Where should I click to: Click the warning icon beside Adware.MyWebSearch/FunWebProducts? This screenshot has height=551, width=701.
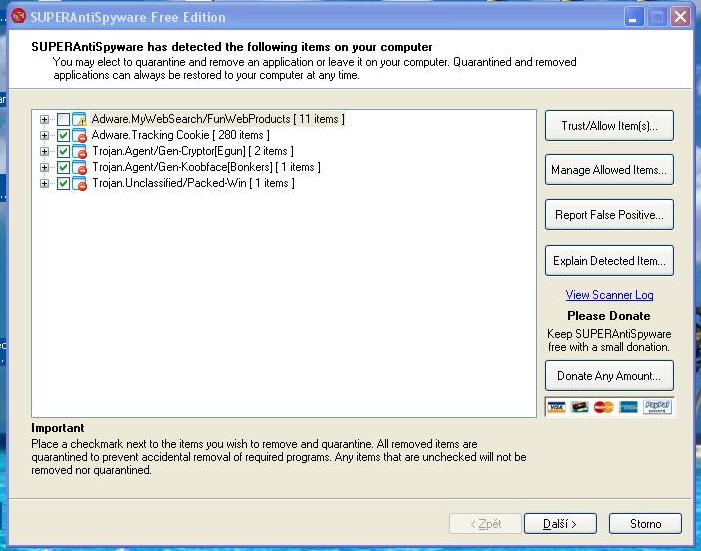(x=79, y=119)
